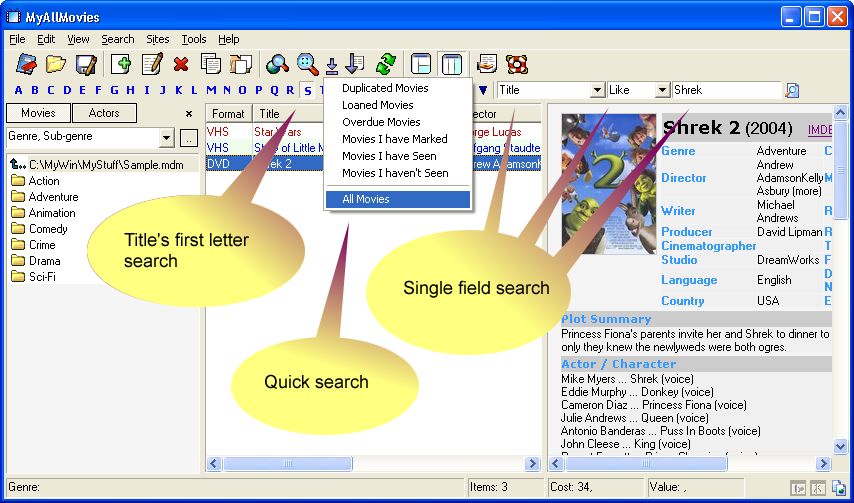The image size is (854, 503).
Task: Filter titles by letter S
Action: click(308, 90)
